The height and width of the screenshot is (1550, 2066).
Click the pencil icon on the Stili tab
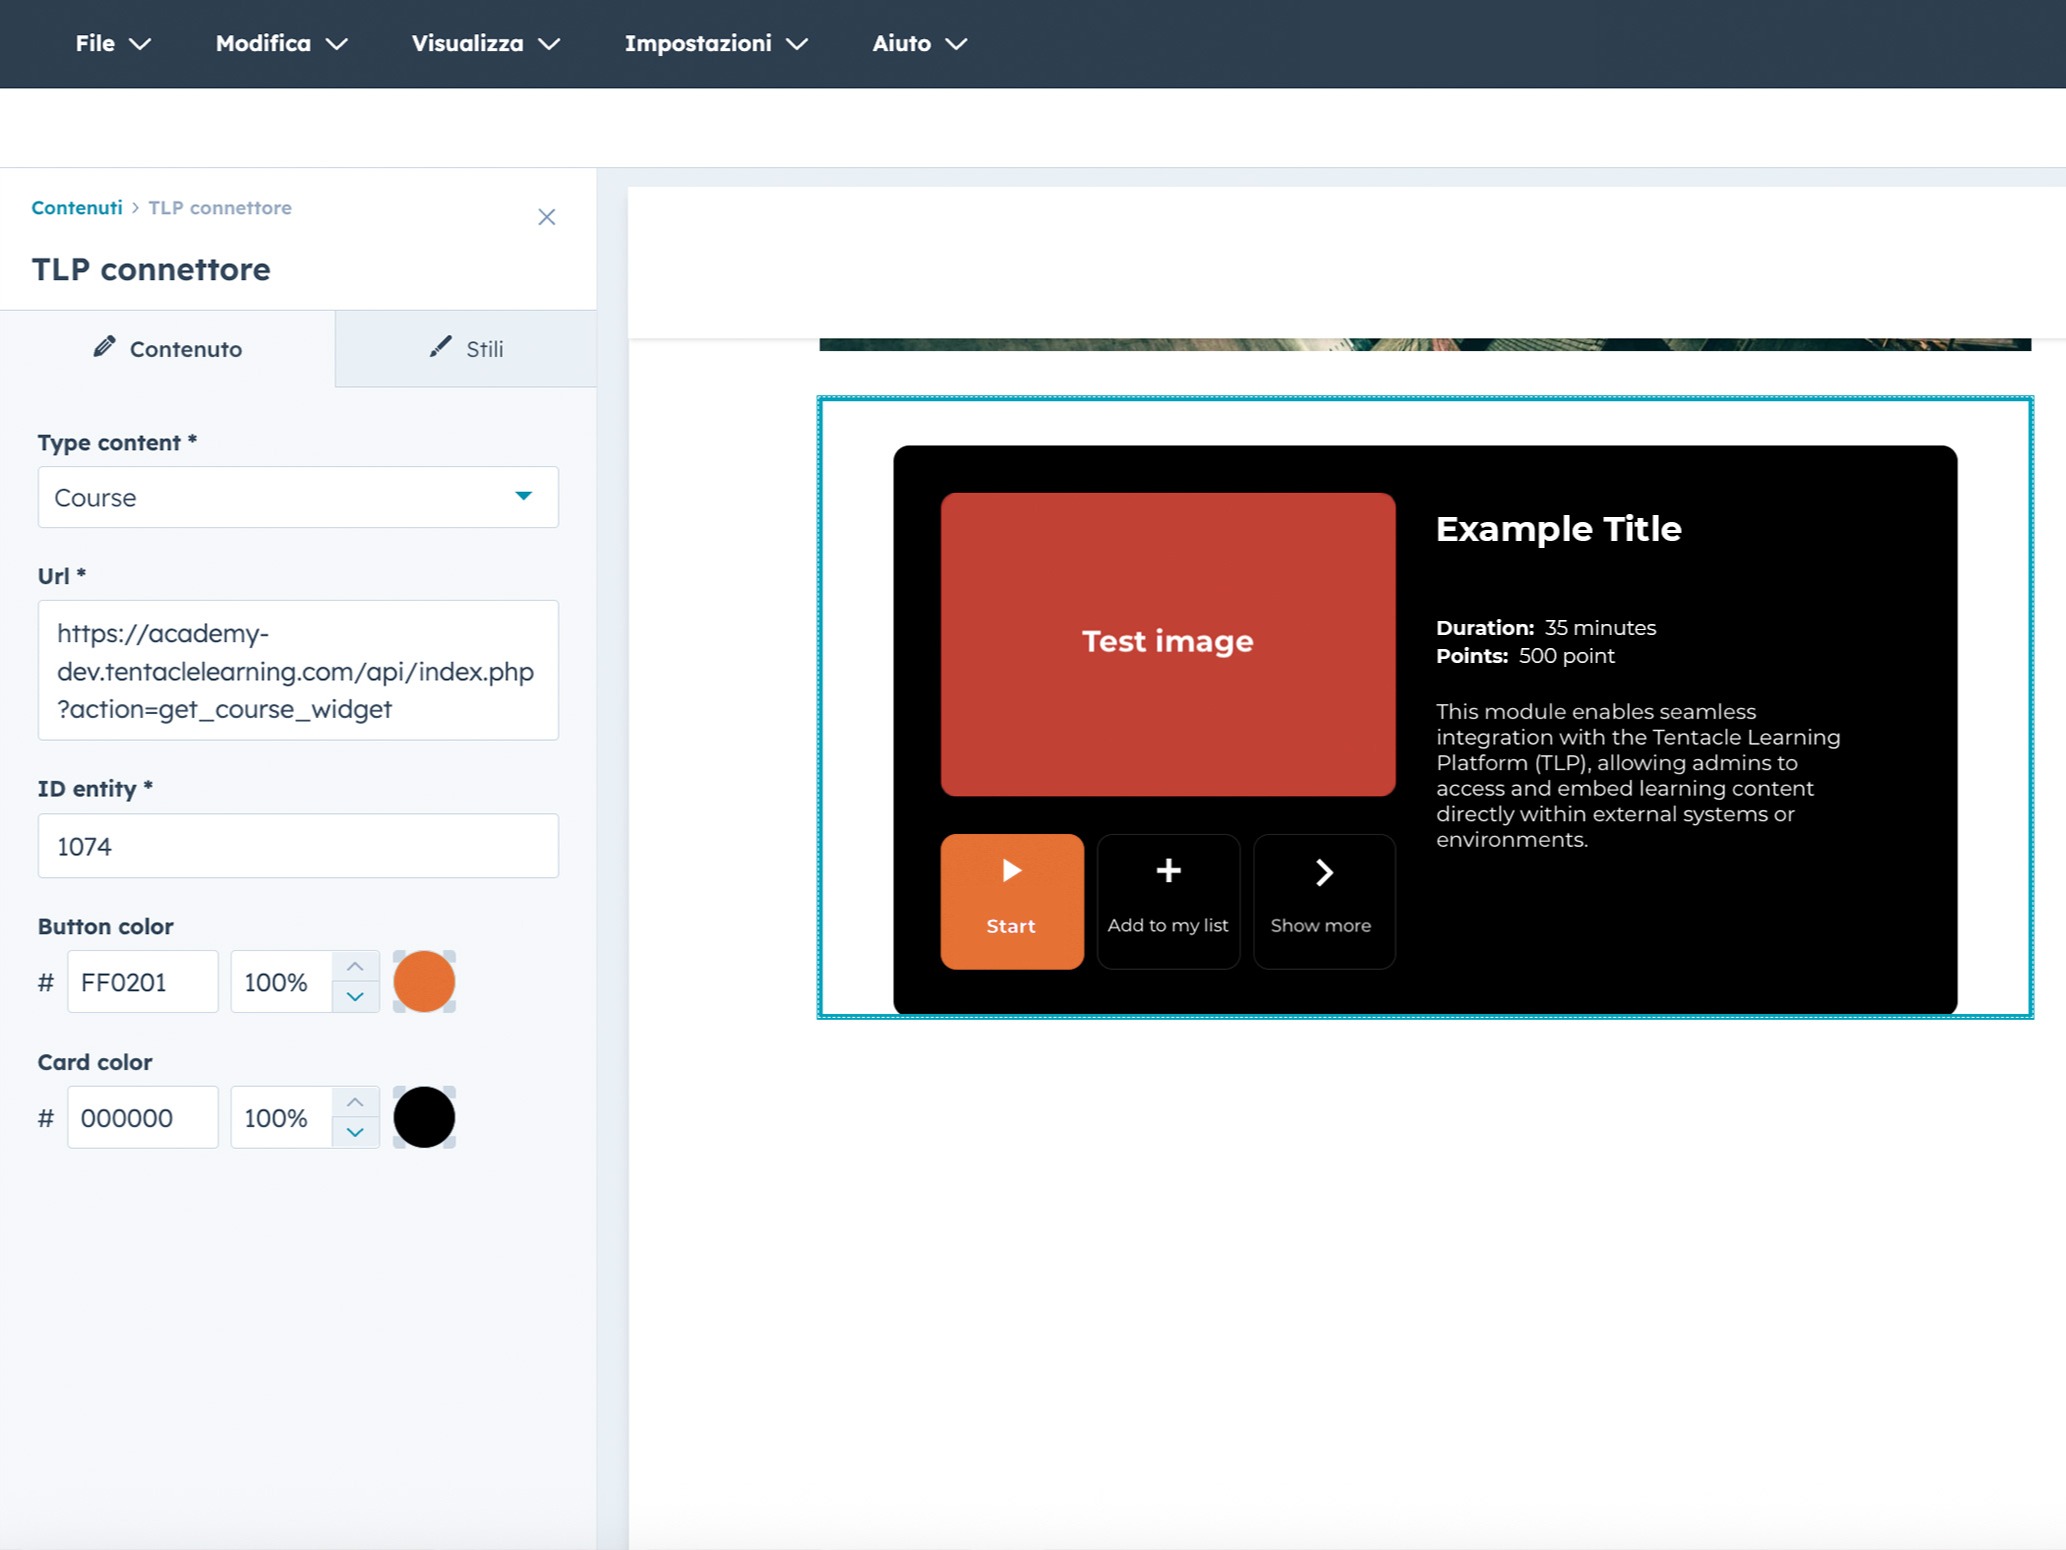[440, 347]
